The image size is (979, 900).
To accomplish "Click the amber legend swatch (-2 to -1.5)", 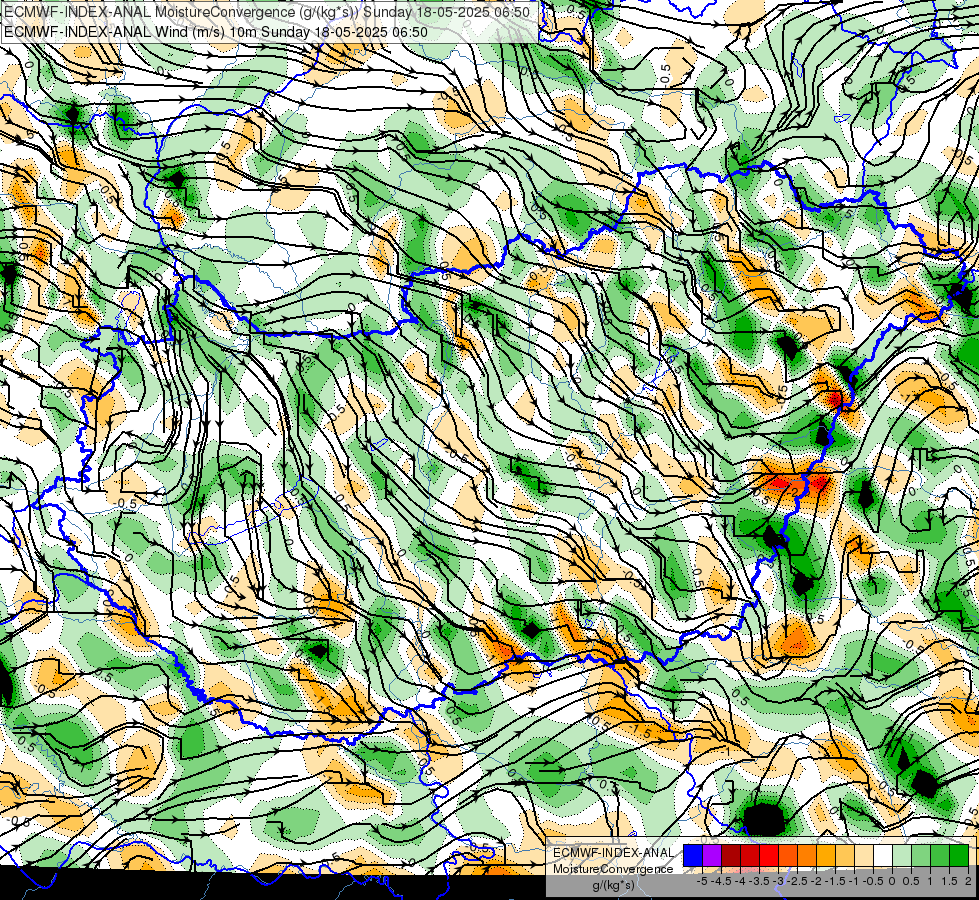I will pos(826,855).
